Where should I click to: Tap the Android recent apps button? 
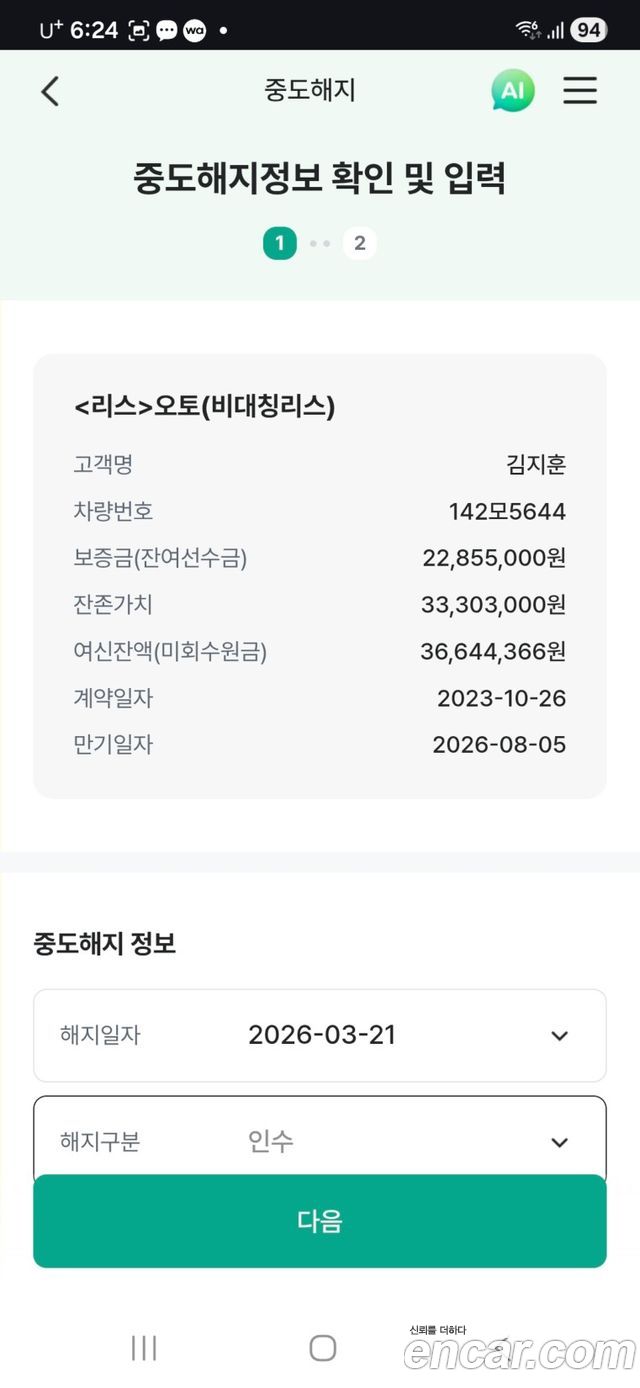144,1348
